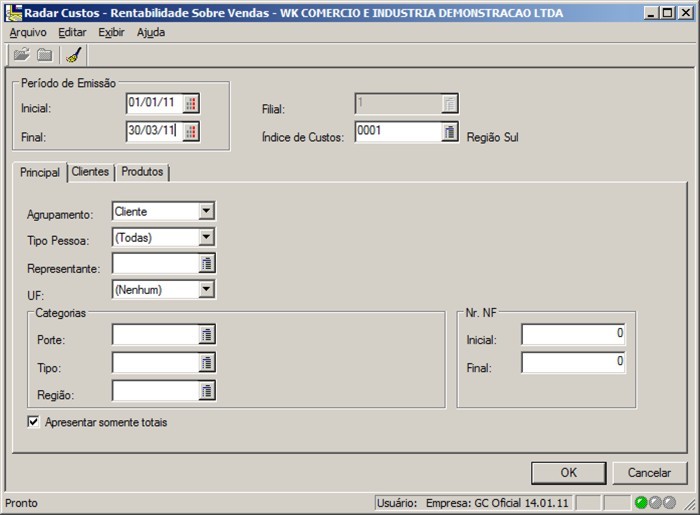
Task: Open the Porte category lookup
Action: 207,335
